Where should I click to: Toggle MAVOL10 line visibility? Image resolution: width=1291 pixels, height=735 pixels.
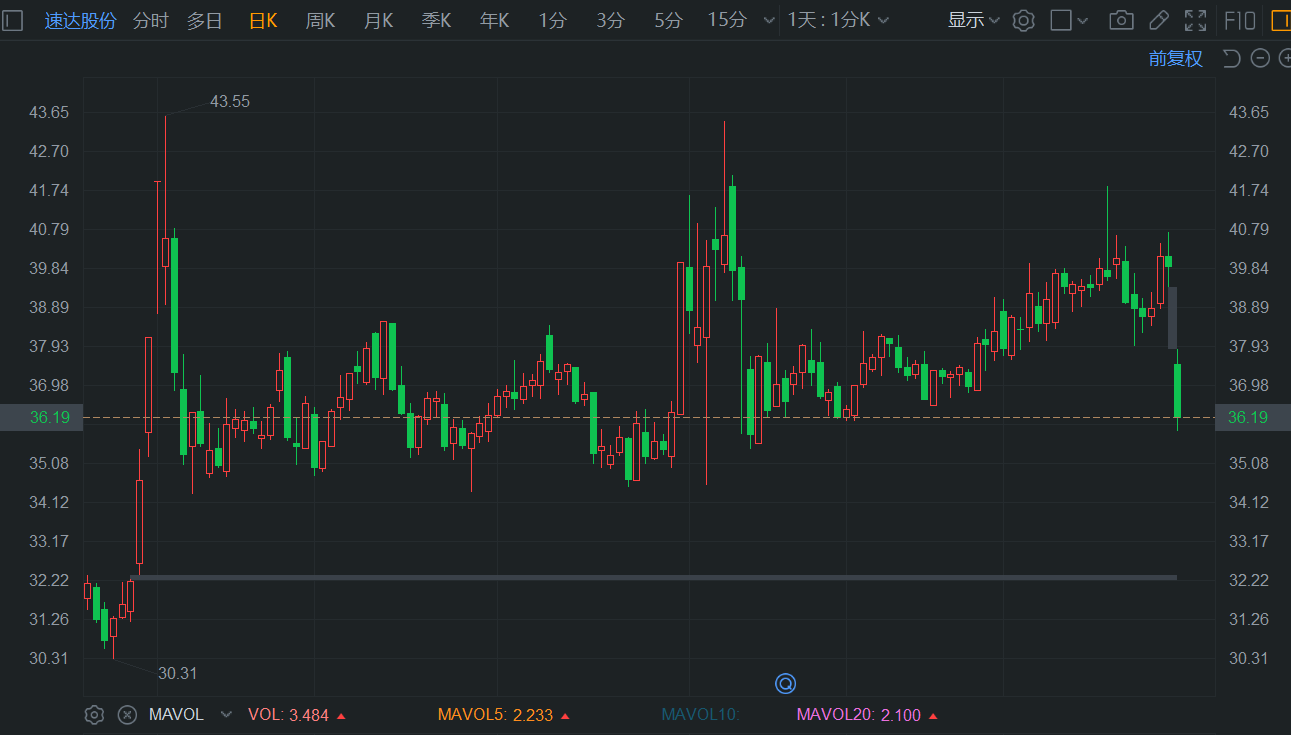[x=700, y=715]
